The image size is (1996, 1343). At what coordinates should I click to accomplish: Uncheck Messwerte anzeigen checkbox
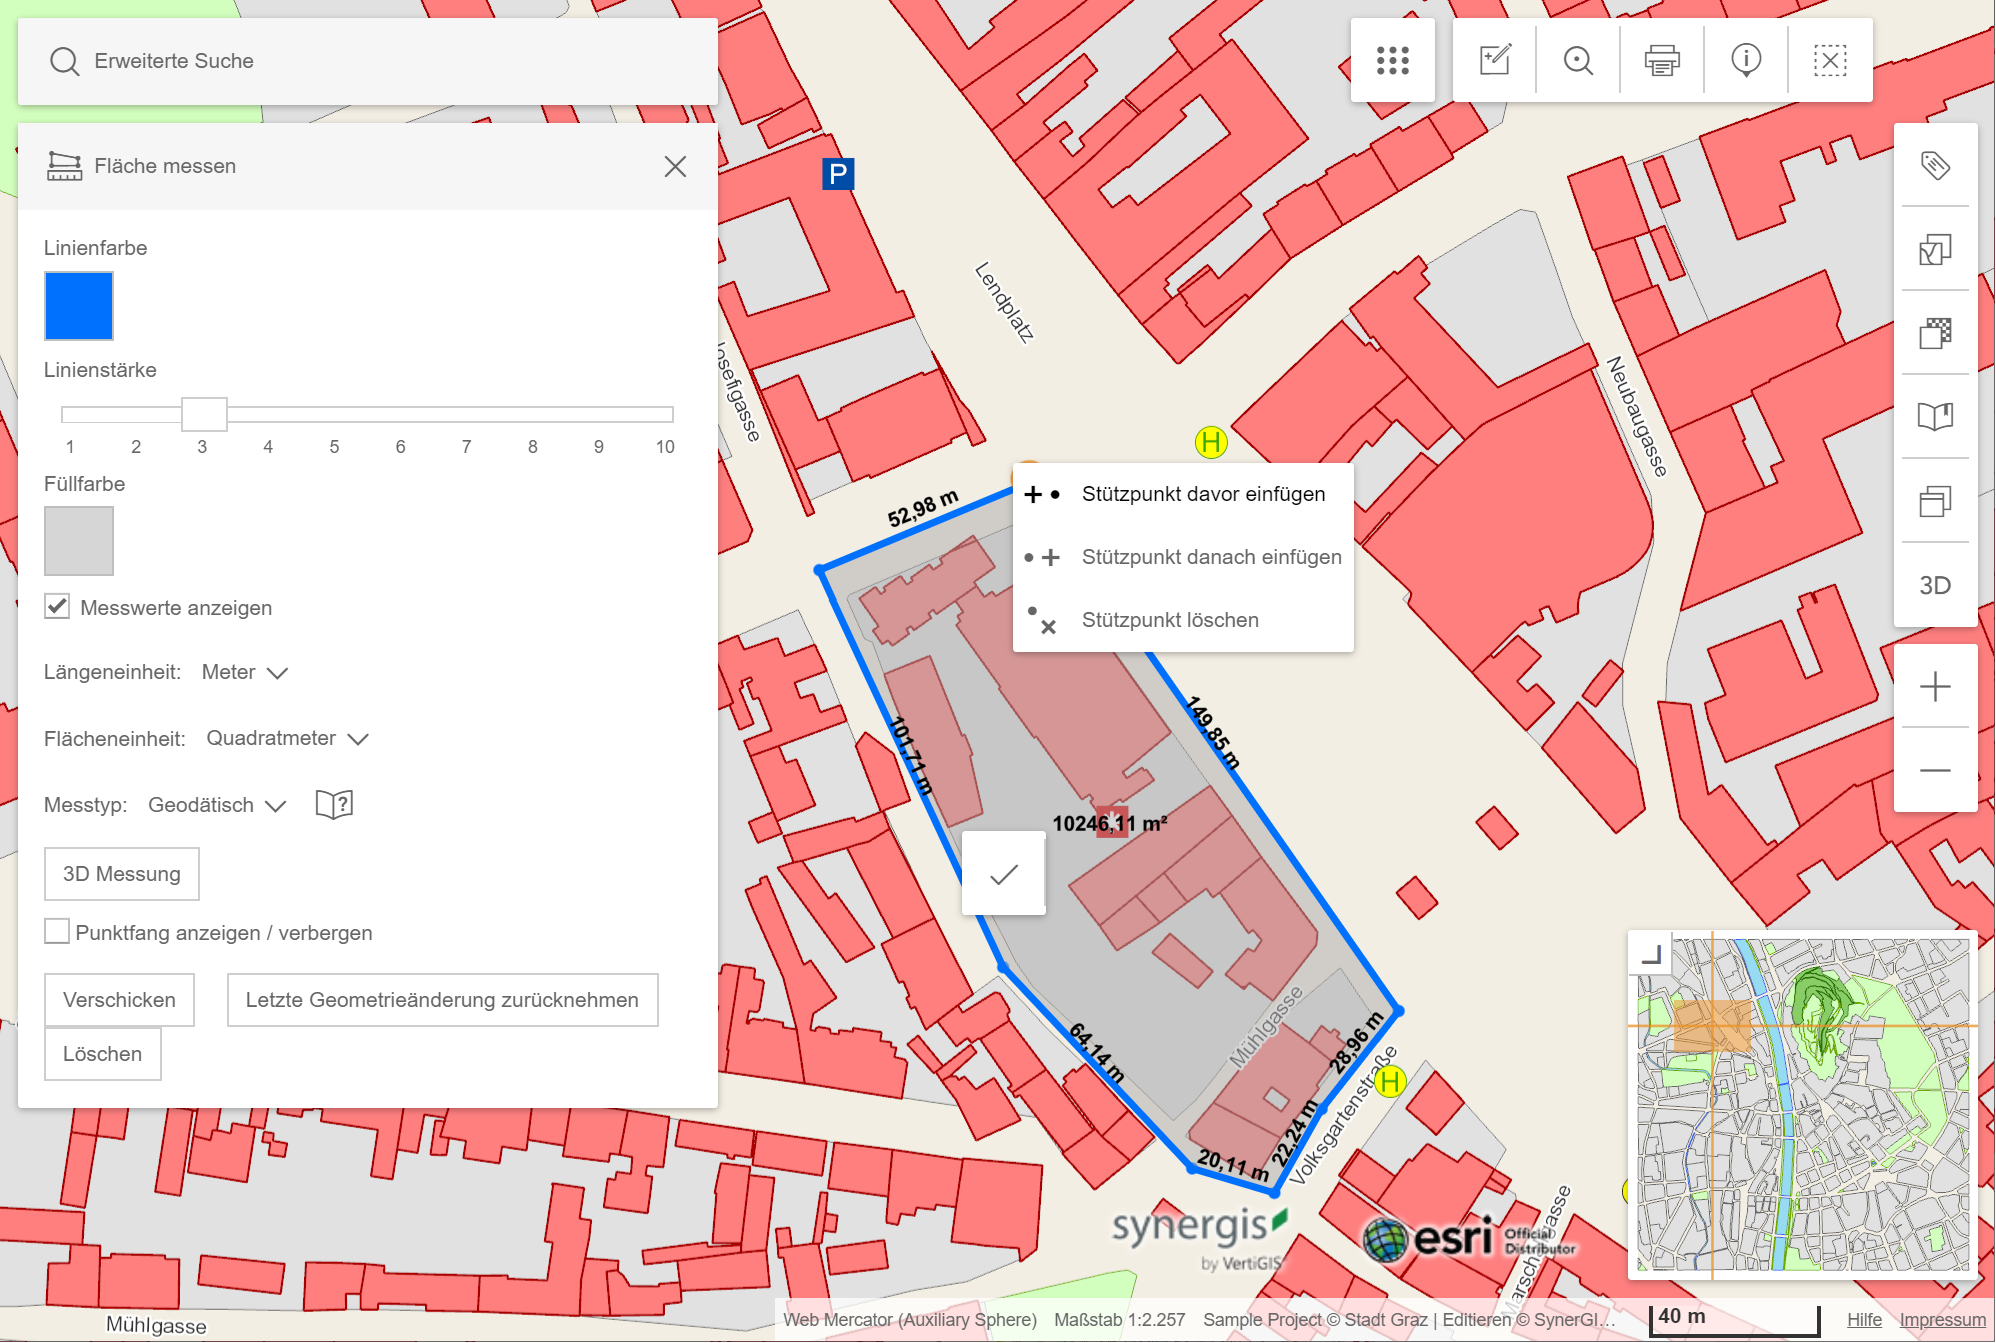[57, 607]
